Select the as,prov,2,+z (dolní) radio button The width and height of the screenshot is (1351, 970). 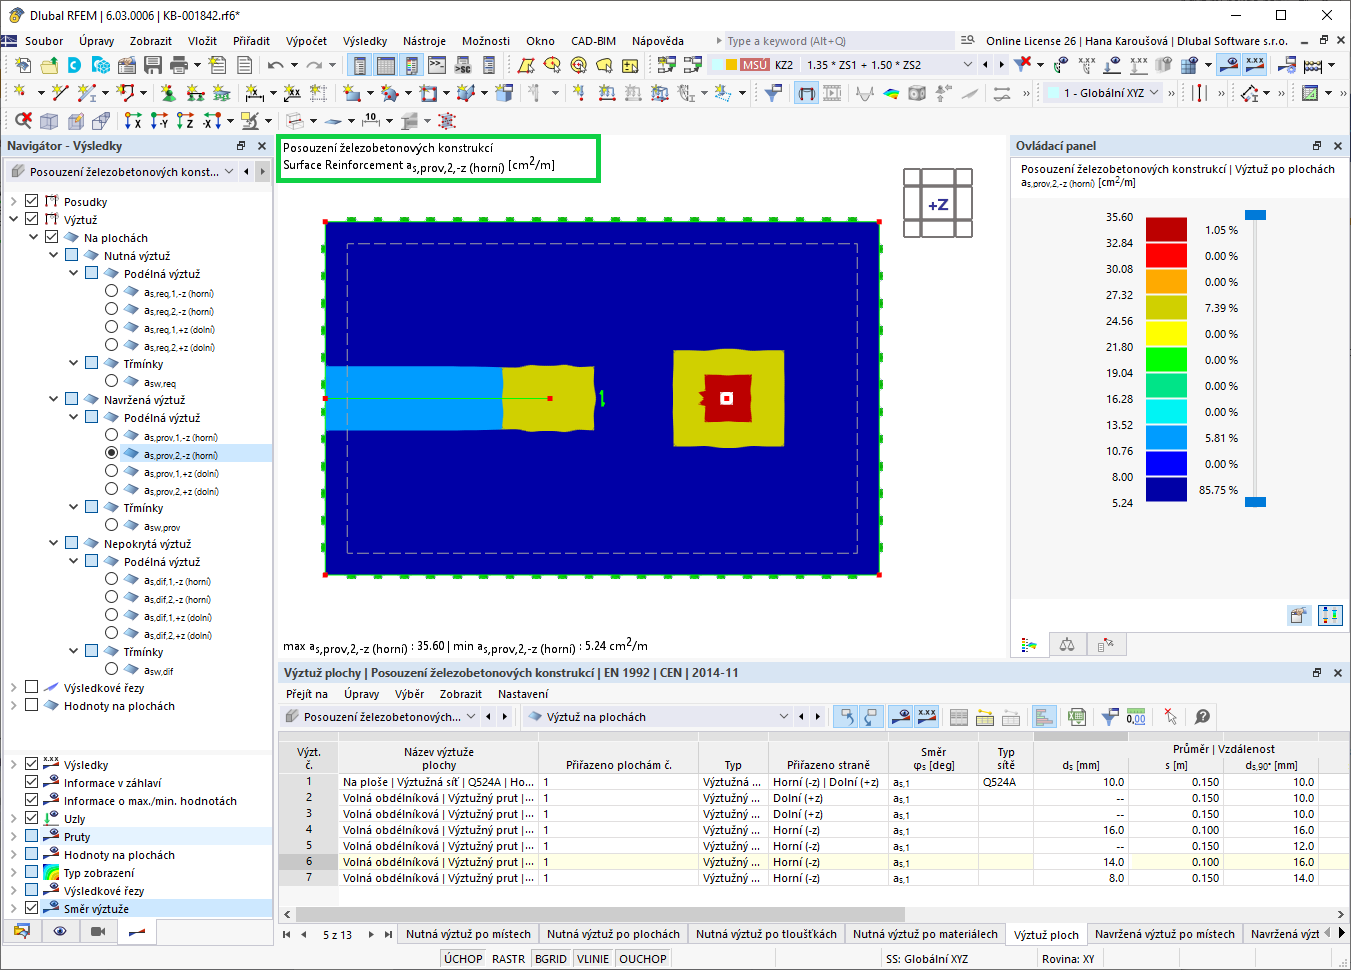pos(112,489)
